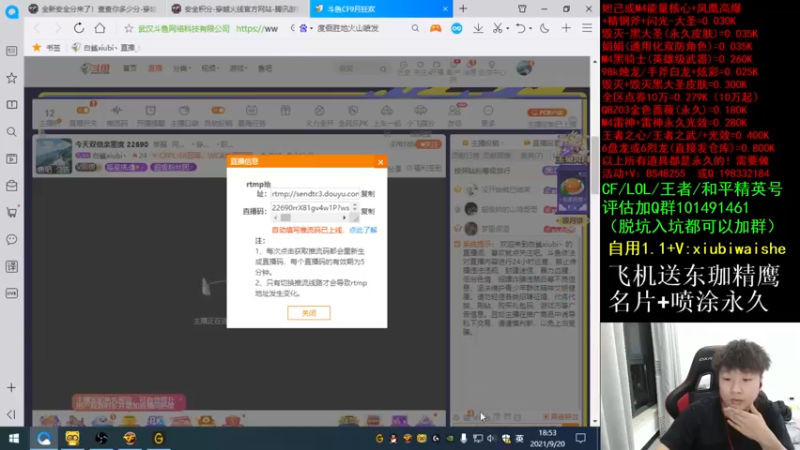Open the Windows notification center icon
800x450 pixels.
click(x=581, y=438)
